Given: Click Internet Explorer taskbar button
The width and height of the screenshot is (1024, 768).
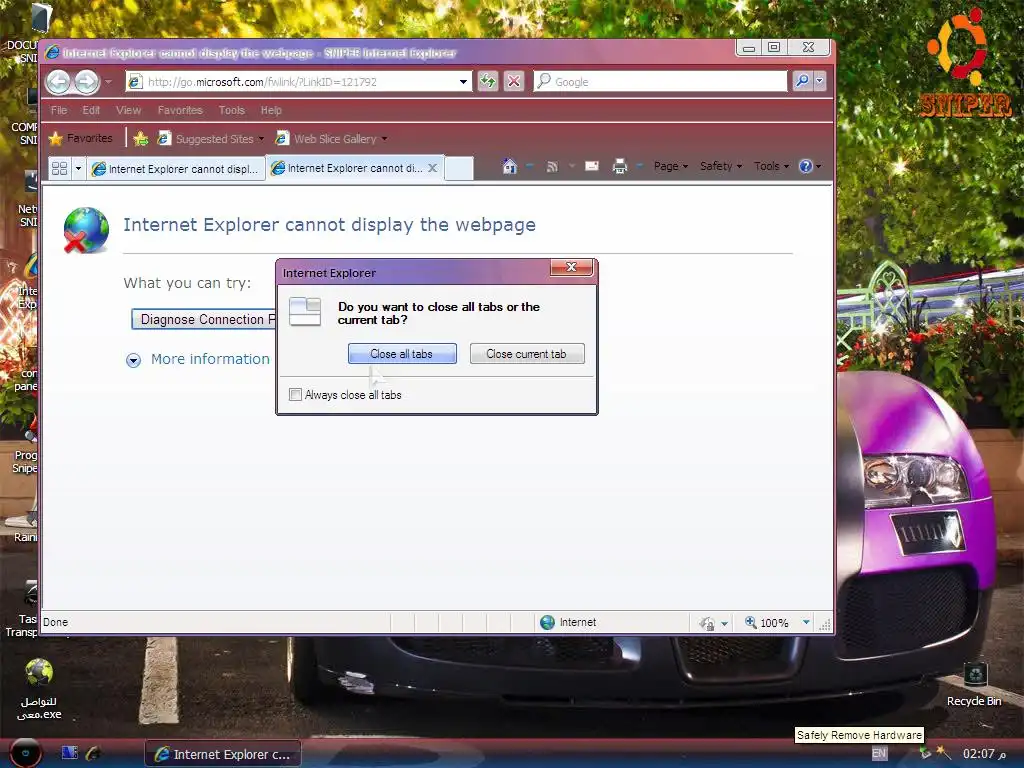Looking at the screenshot, I should tap(223, 754).
